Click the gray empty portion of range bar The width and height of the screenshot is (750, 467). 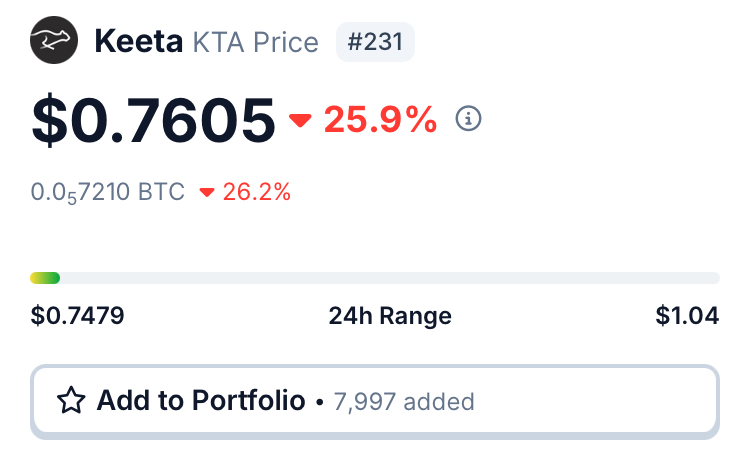coord(390,278)
